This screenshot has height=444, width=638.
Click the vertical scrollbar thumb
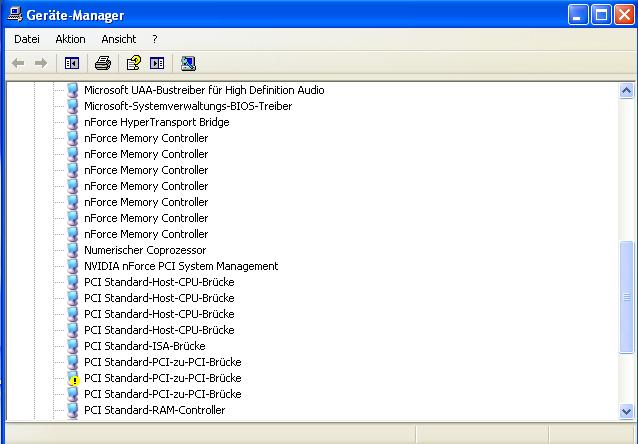pos(626,297)
